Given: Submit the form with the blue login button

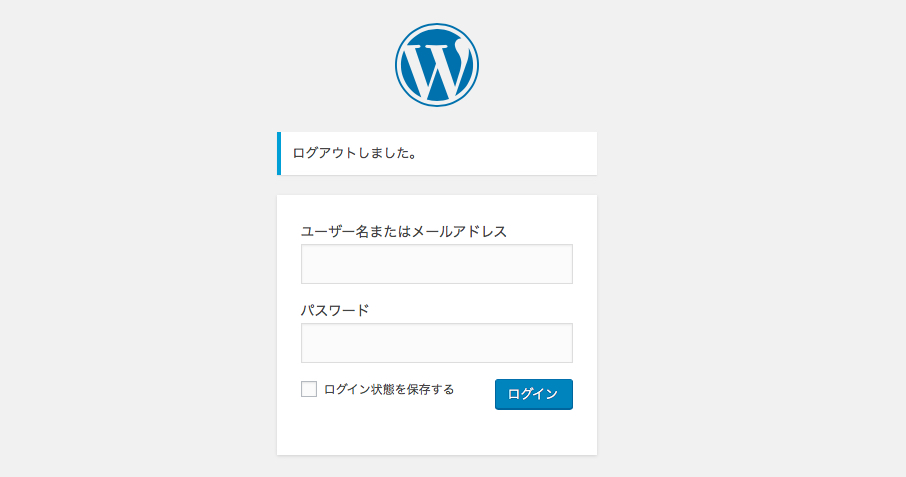Looking at the screenshot, I should click(x=534, y=394).
